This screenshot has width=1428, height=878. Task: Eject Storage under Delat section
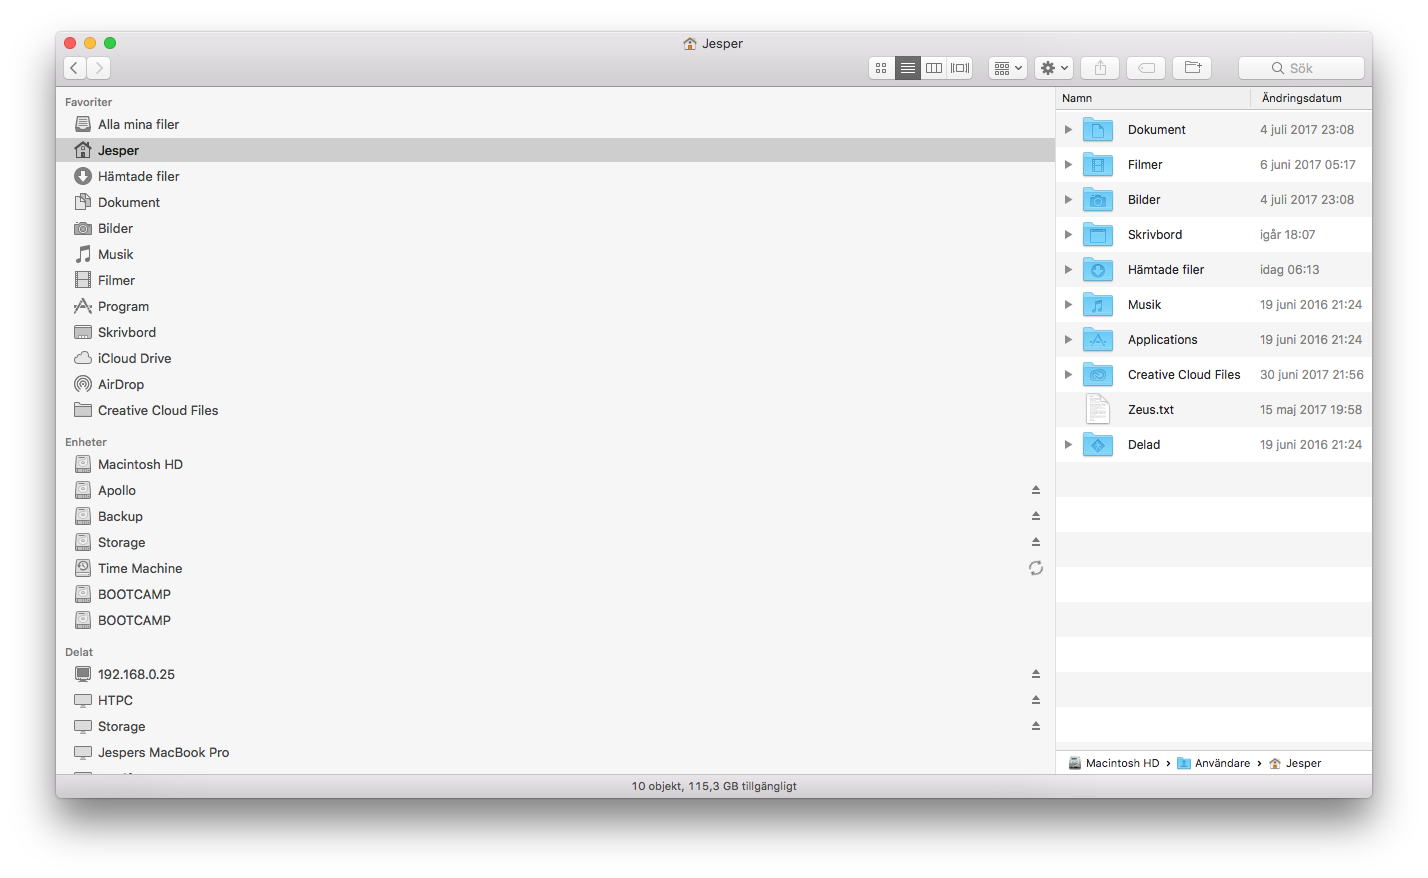(x=1036, y=726)
